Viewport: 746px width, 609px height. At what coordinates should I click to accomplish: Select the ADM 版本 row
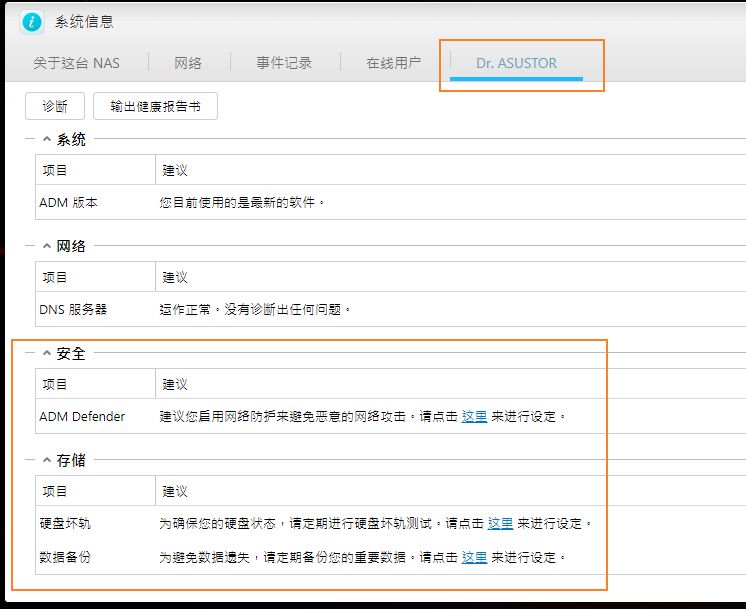(391, 203)
